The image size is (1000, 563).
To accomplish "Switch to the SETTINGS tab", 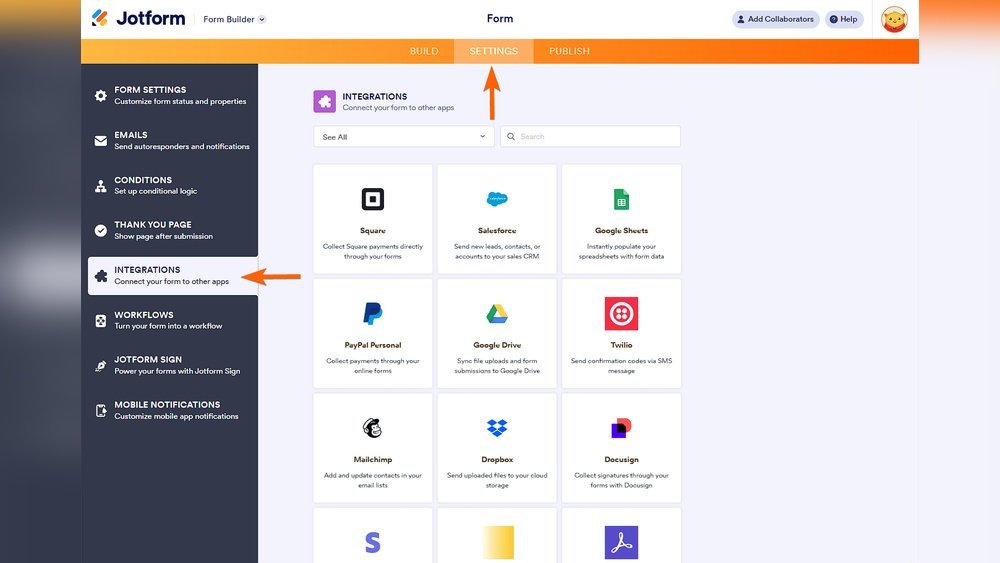I will point(494,51).
